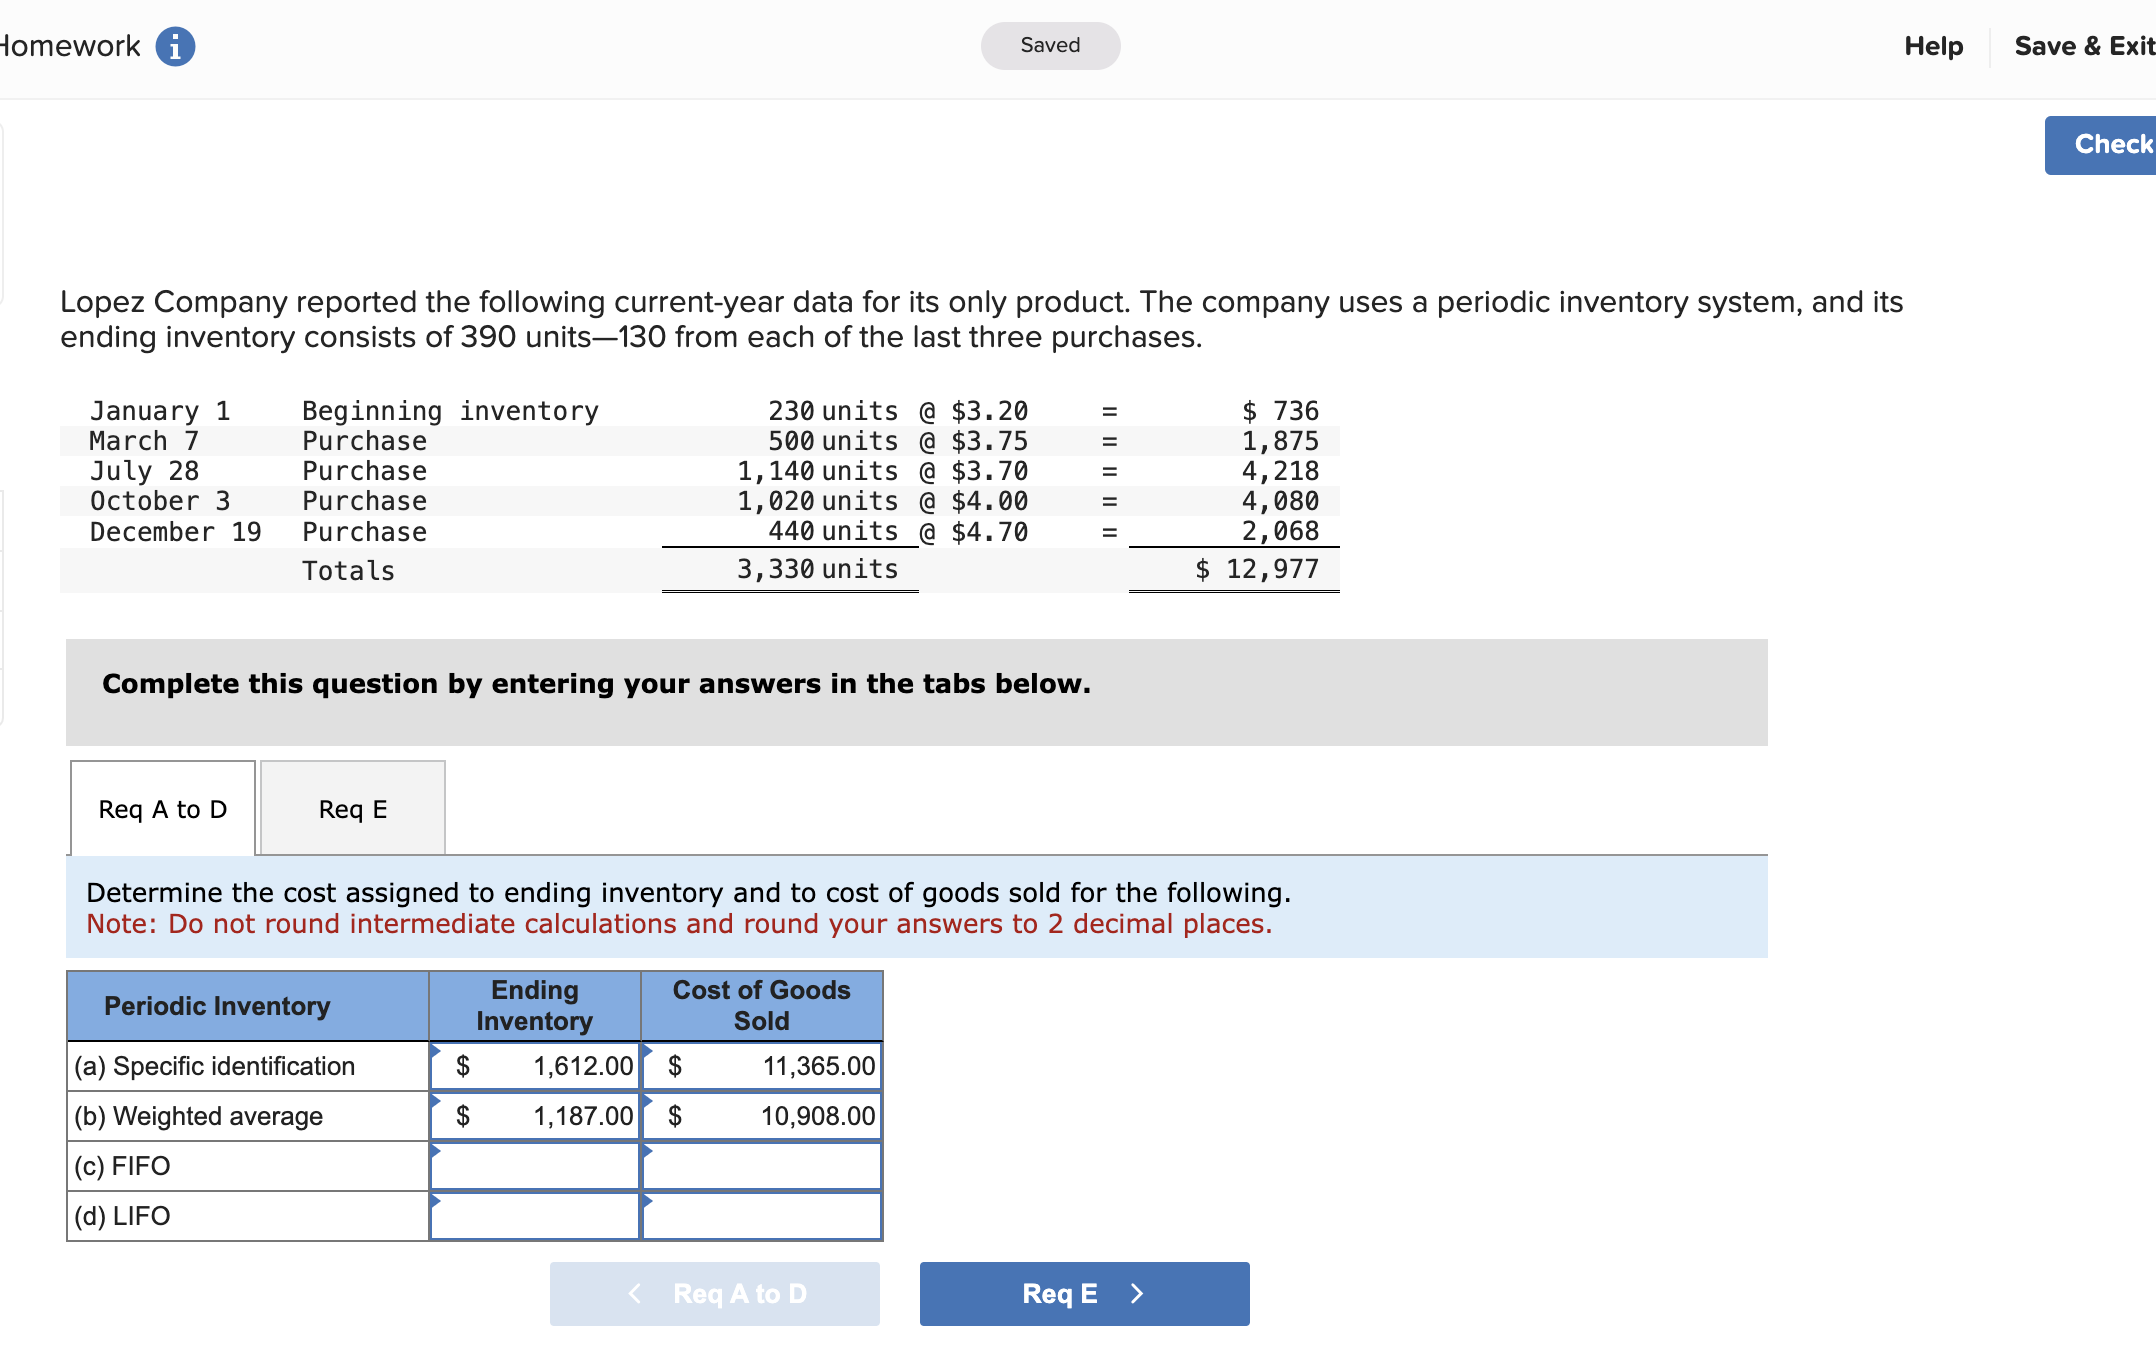Image resolution: width=2156 pixels, height=1370 pixels.
Task: Click the right chevron on Req E button
Action: pos(1136,1294)
